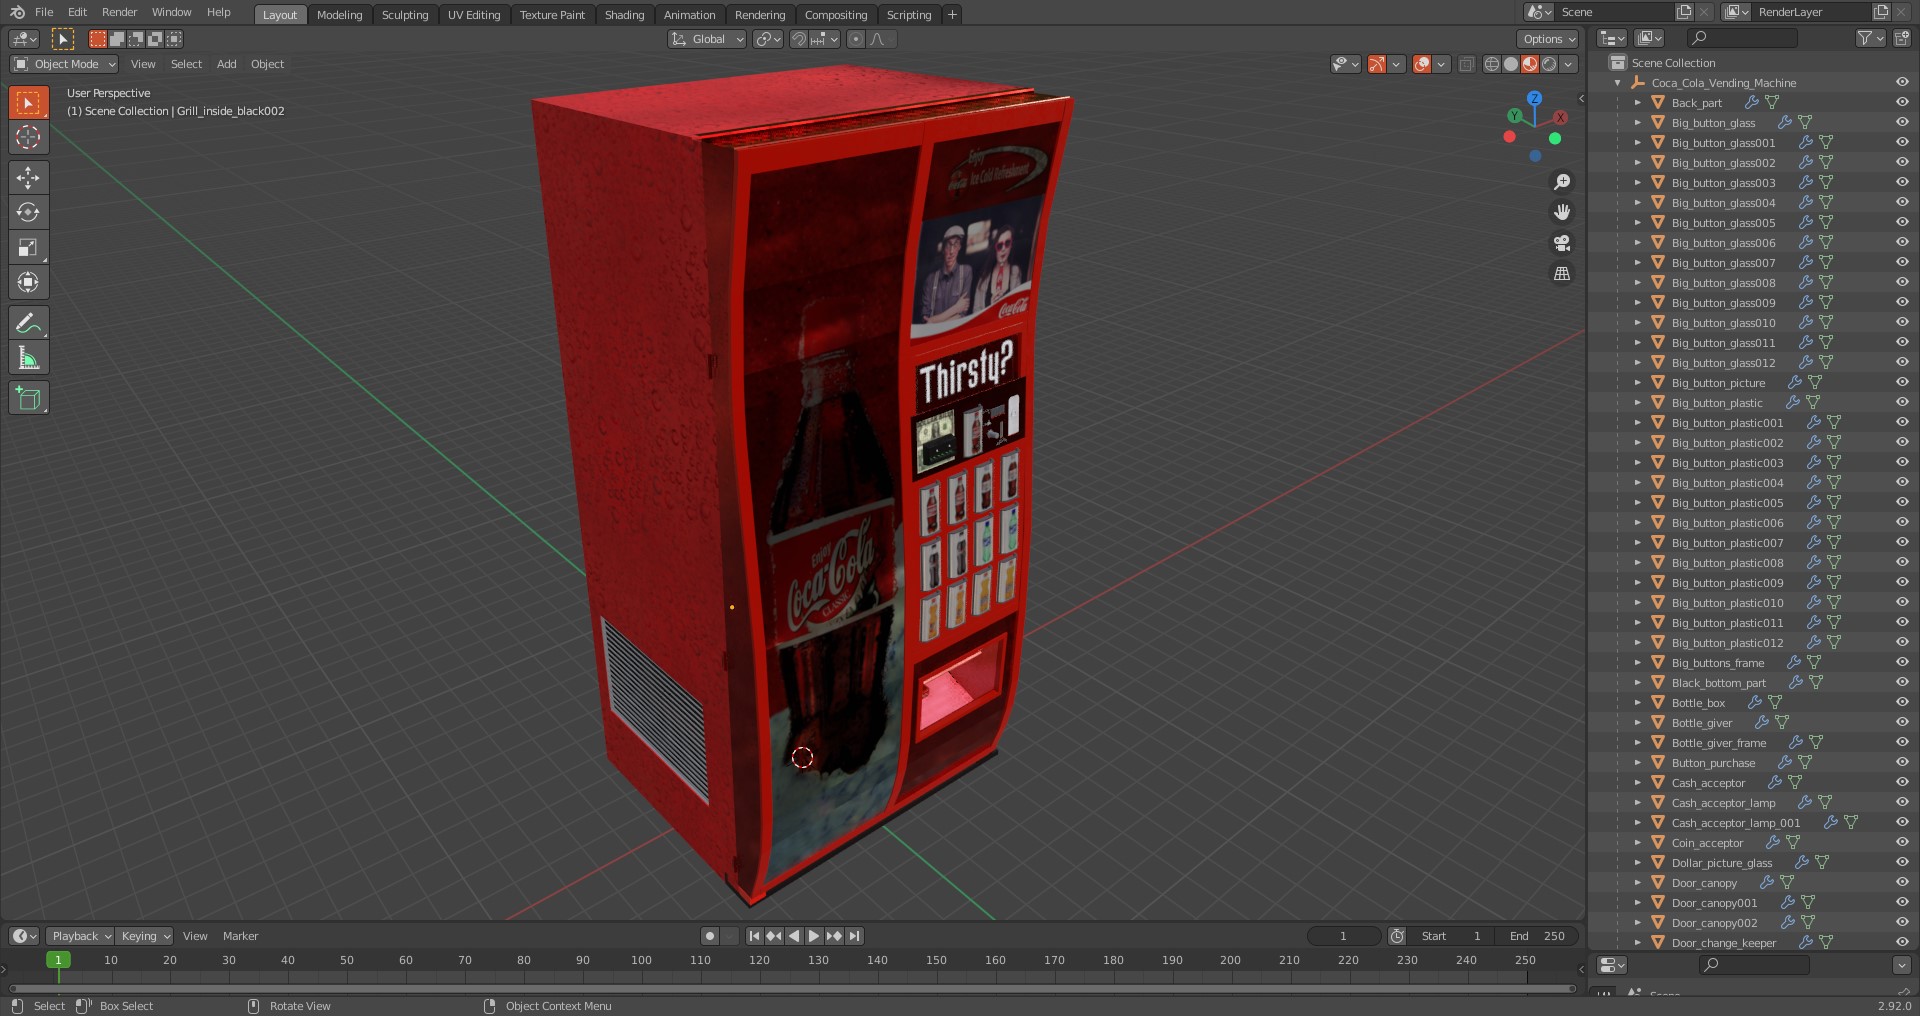This screenshot has width=1920, height=1016.
Task: Hide Back_part in the outliner
Action: (1902, 102)
